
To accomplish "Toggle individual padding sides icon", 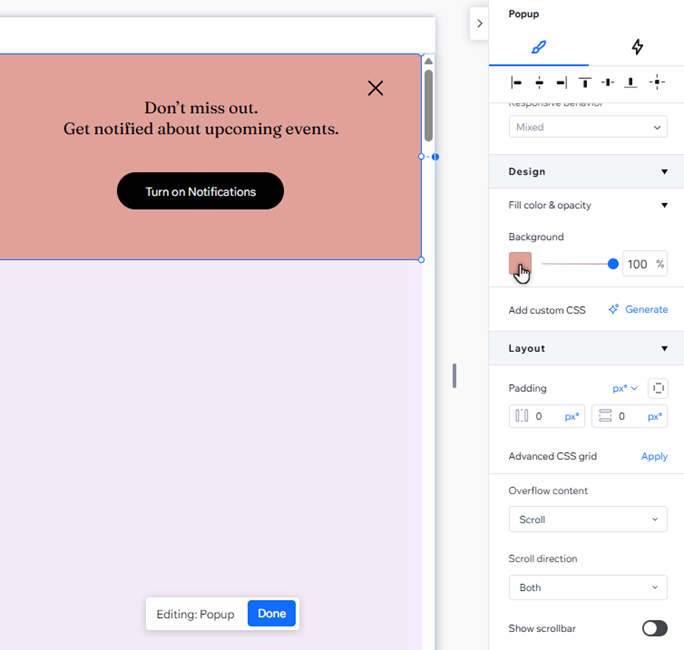I will 658,388.
